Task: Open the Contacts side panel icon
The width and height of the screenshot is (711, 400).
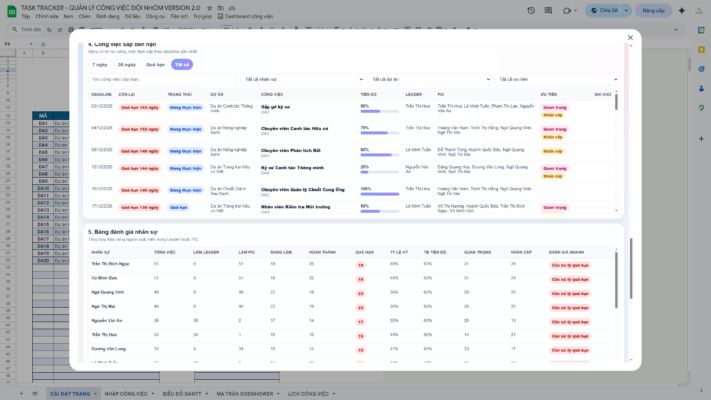Action: [x=701, y=88]
